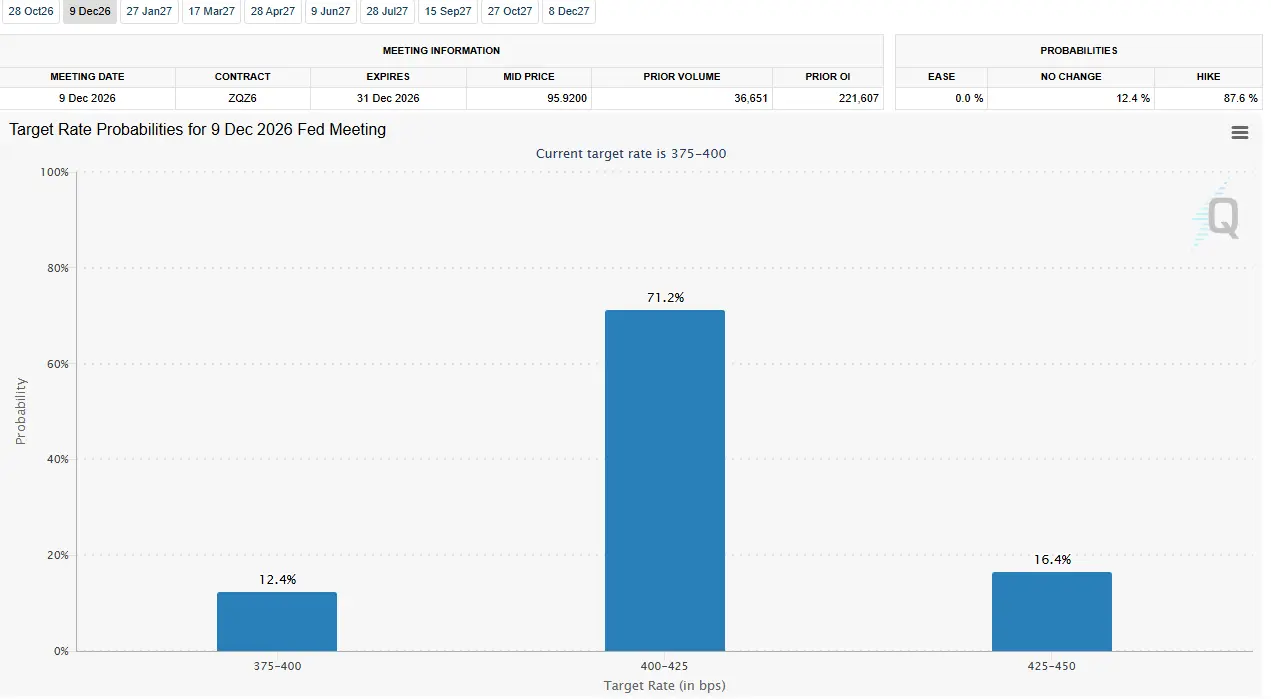The width and height of the screenshot is (1271, 699).
Task: Select the 400-425 probability bar
Action: point(665,481)
